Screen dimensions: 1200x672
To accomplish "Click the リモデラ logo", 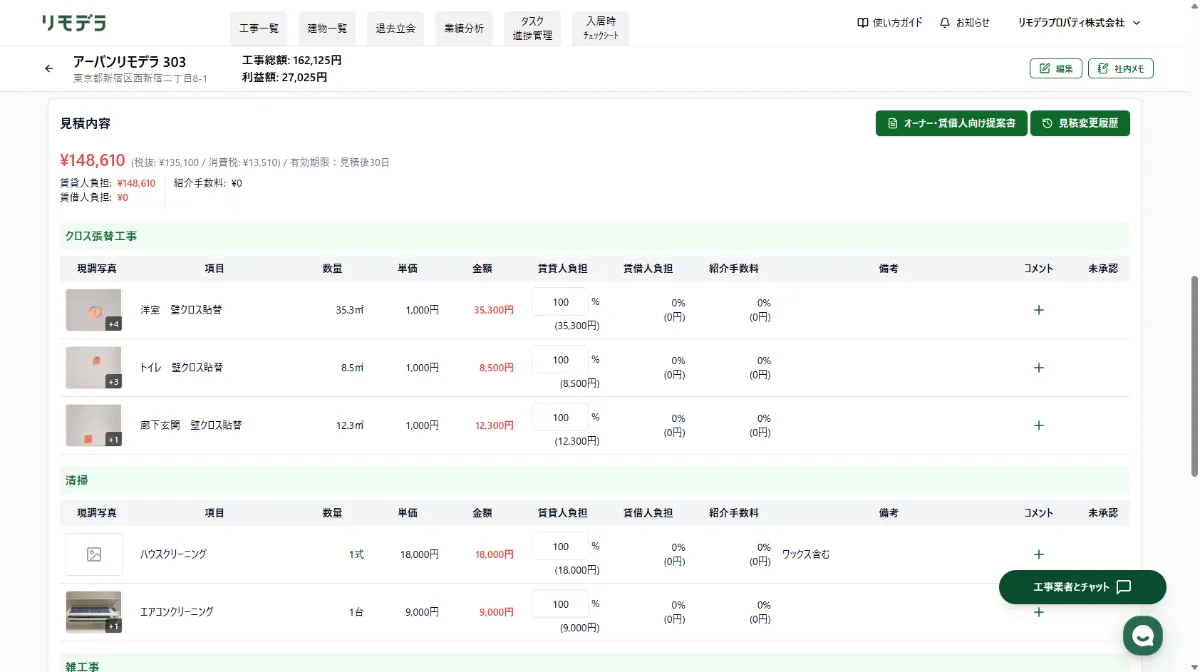I will click(74, 23).
